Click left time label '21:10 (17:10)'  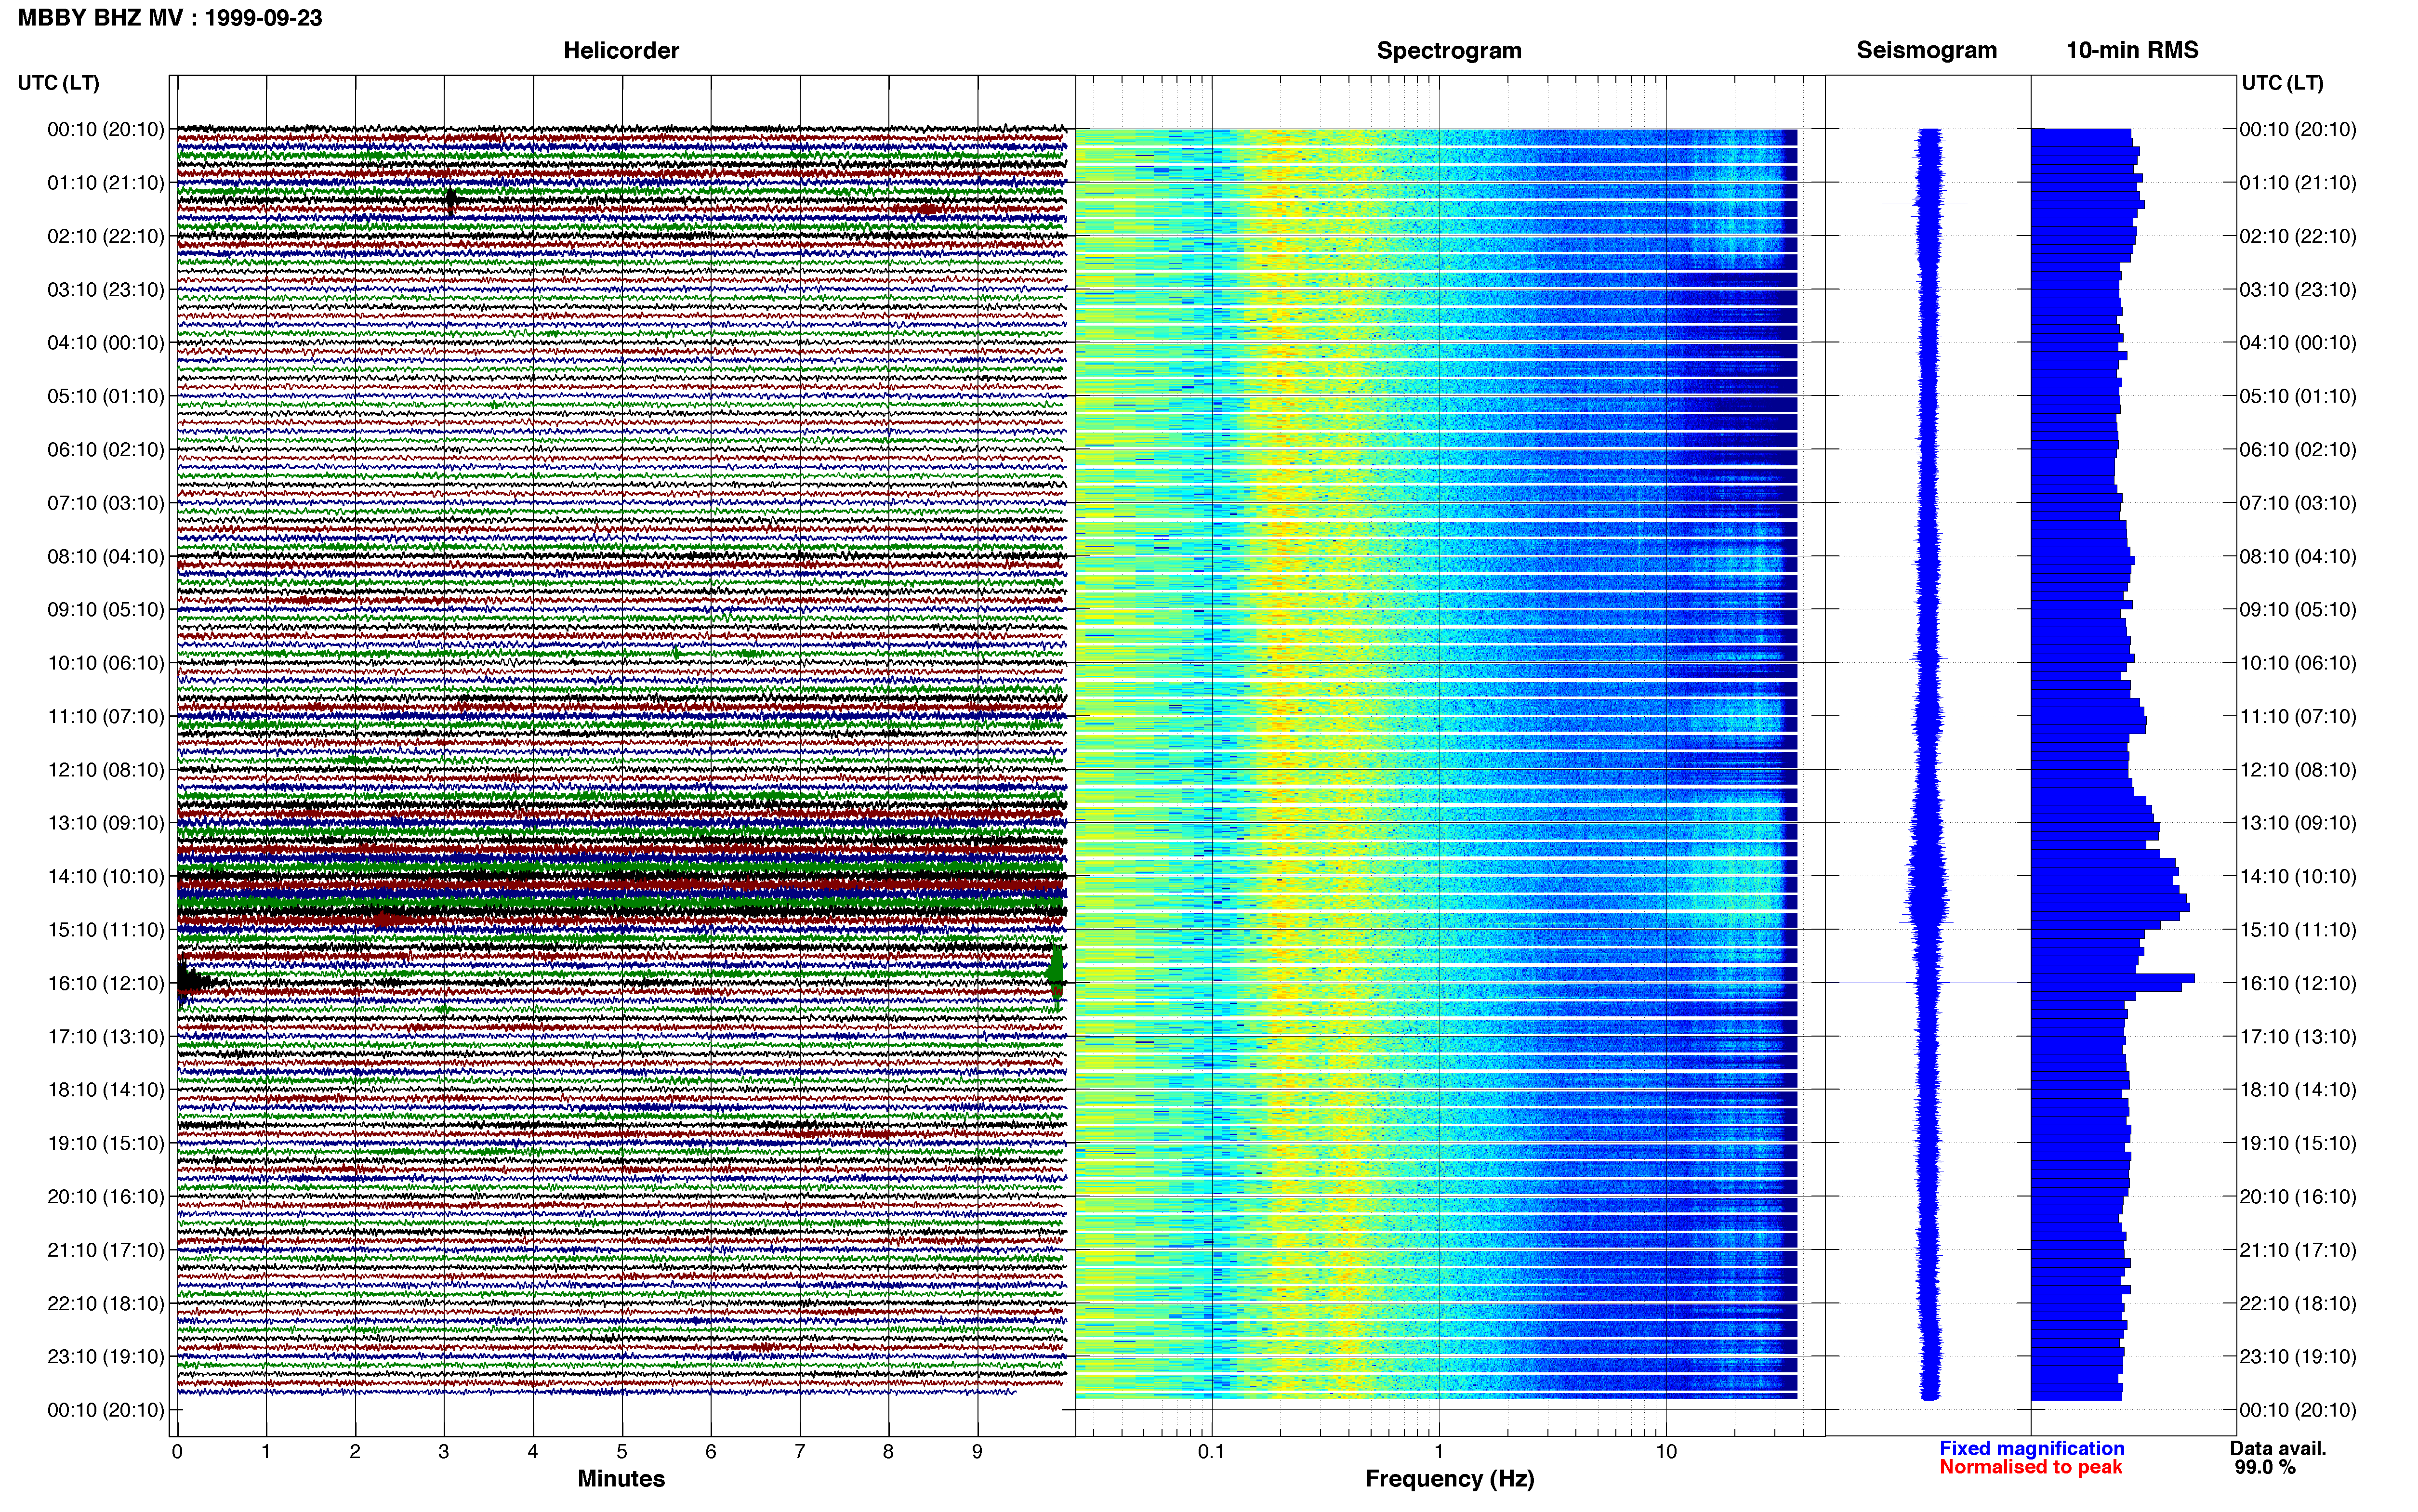click(106, 1250)
